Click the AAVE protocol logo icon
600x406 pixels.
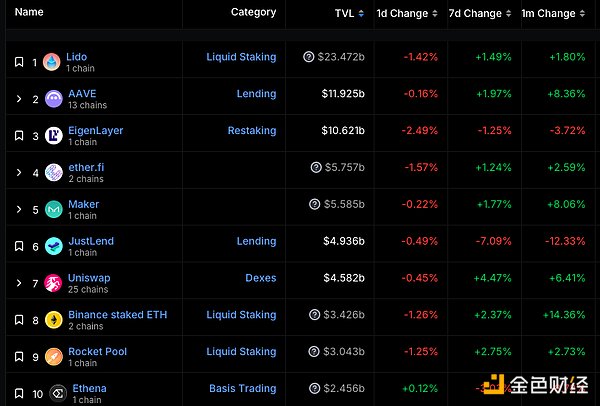[52, 99]
